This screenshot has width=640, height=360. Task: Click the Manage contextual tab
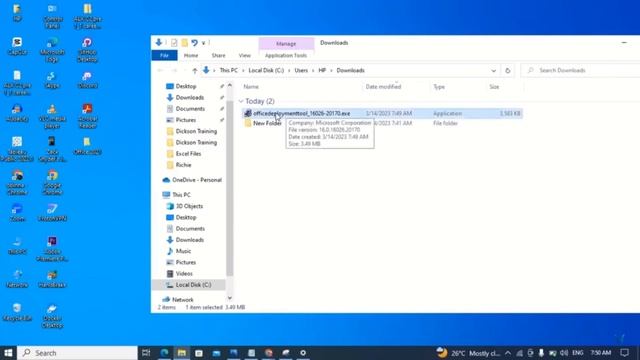286,44
